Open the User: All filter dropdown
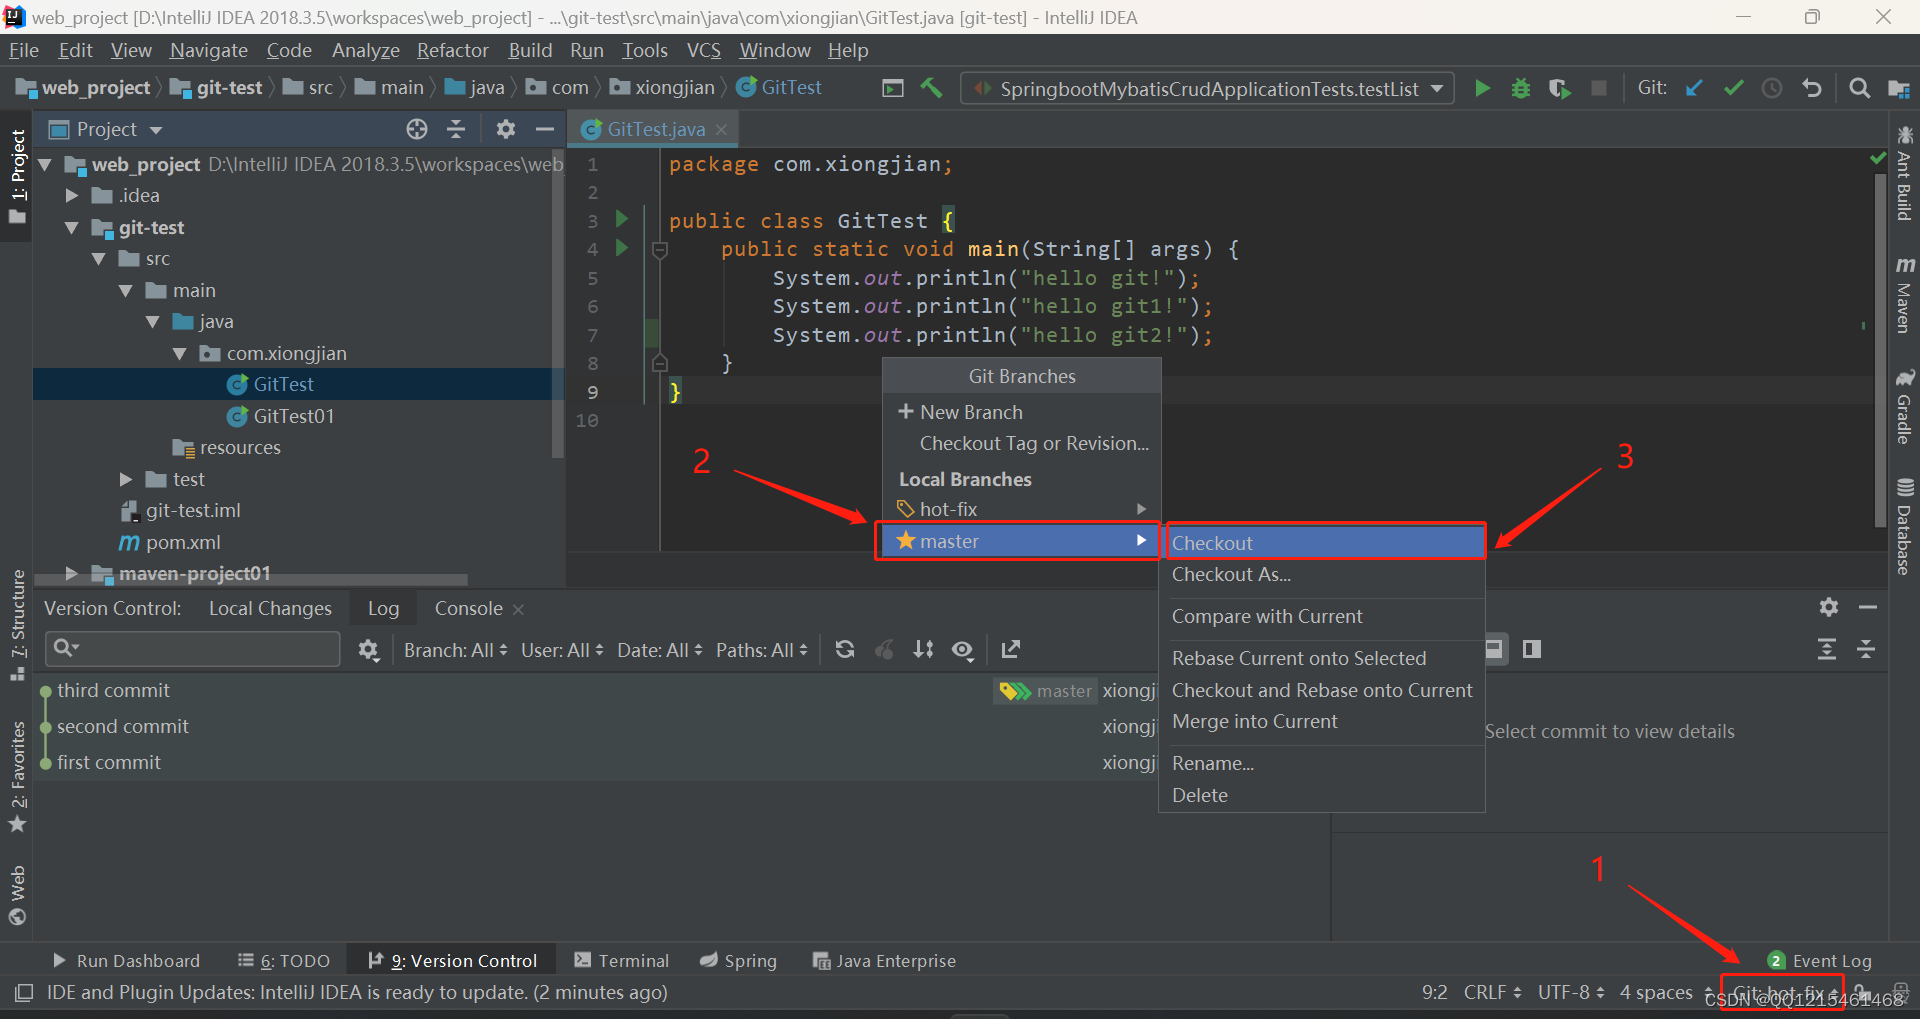The width and height of the screenshot is (1920, 1019). (562, 650)
